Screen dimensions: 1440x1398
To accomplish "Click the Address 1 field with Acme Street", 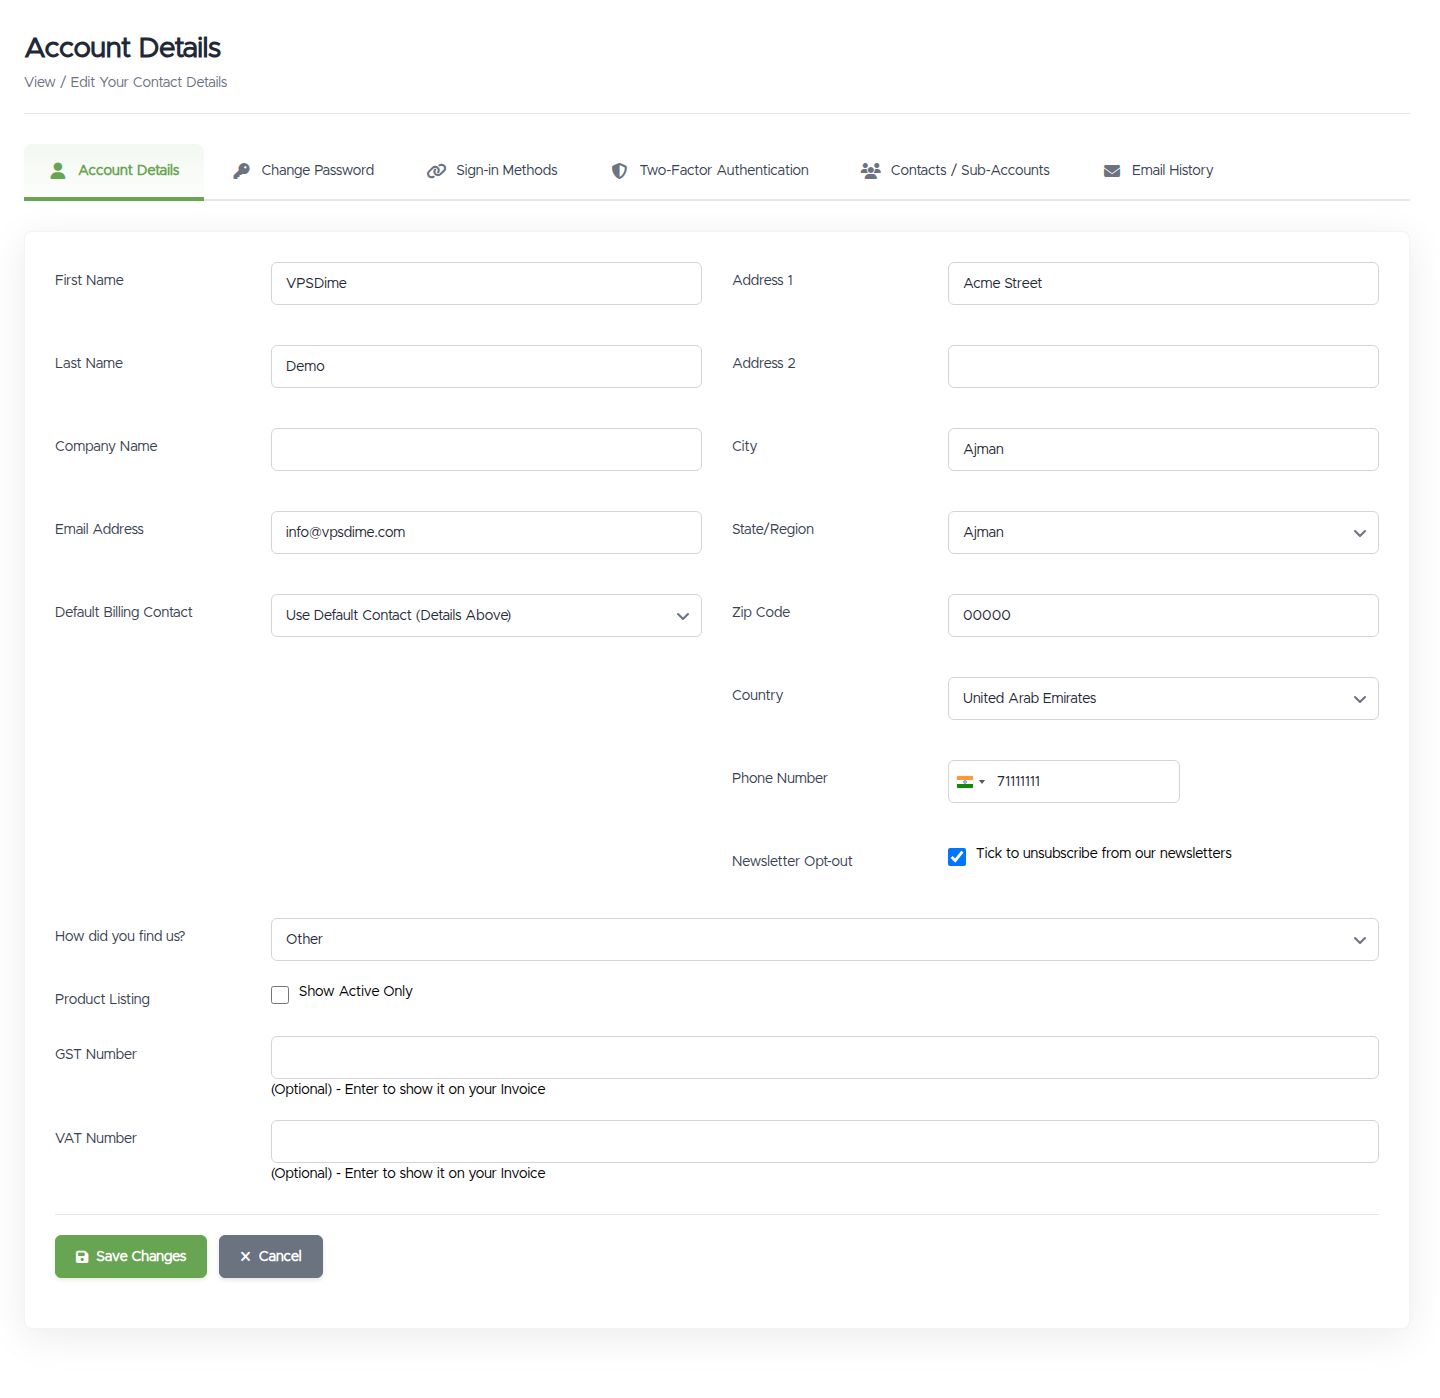I will [1163, 284].
